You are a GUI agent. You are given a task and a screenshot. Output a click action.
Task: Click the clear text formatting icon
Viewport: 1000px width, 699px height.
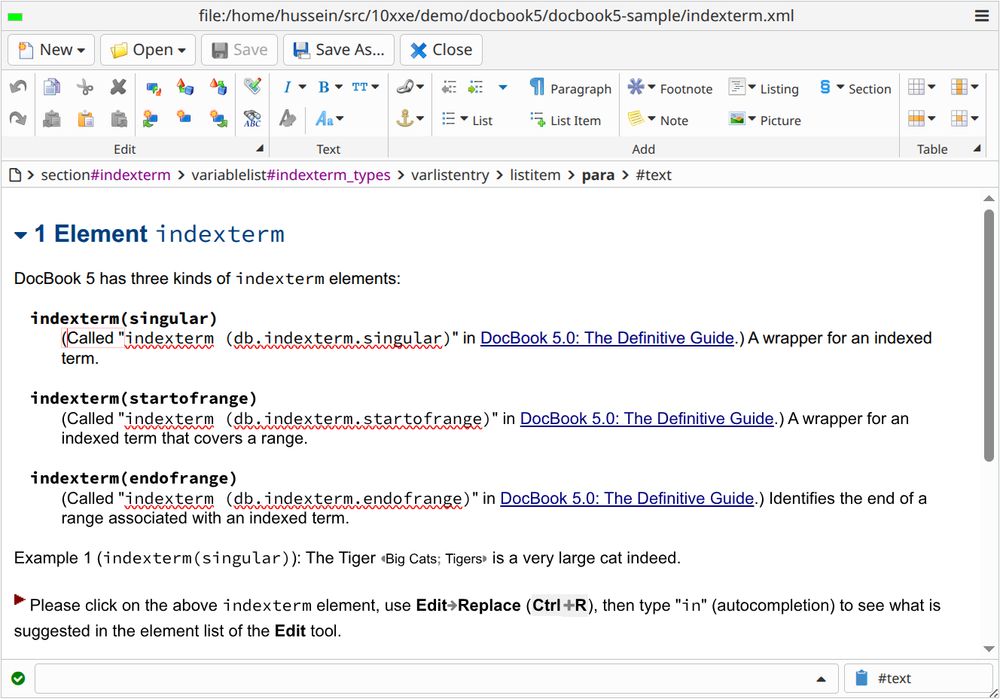288,119
